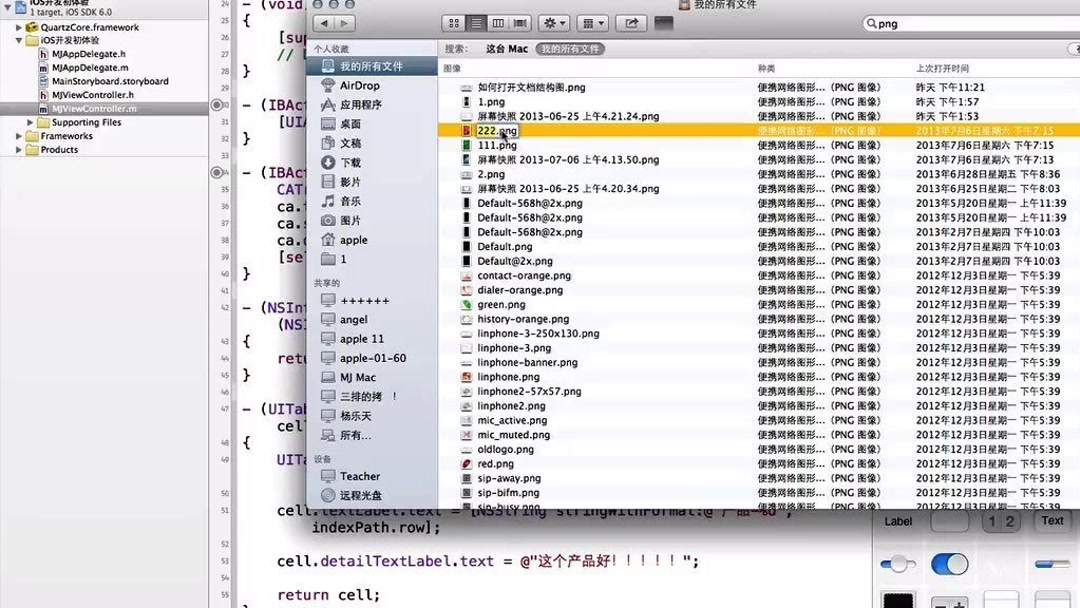Switch Finder to icon view

click(x=454, y=22)
